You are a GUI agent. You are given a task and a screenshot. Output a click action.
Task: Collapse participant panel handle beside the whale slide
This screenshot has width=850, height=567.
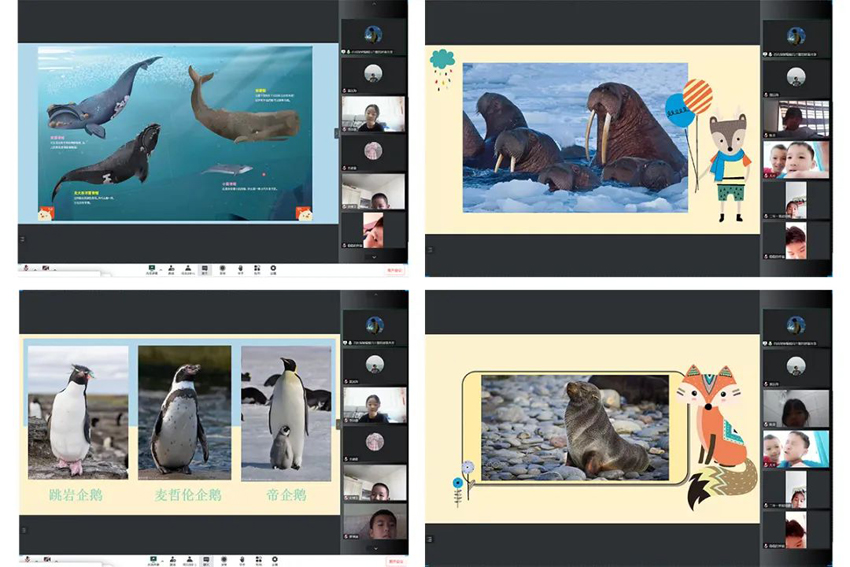click(x=336, y=133)
